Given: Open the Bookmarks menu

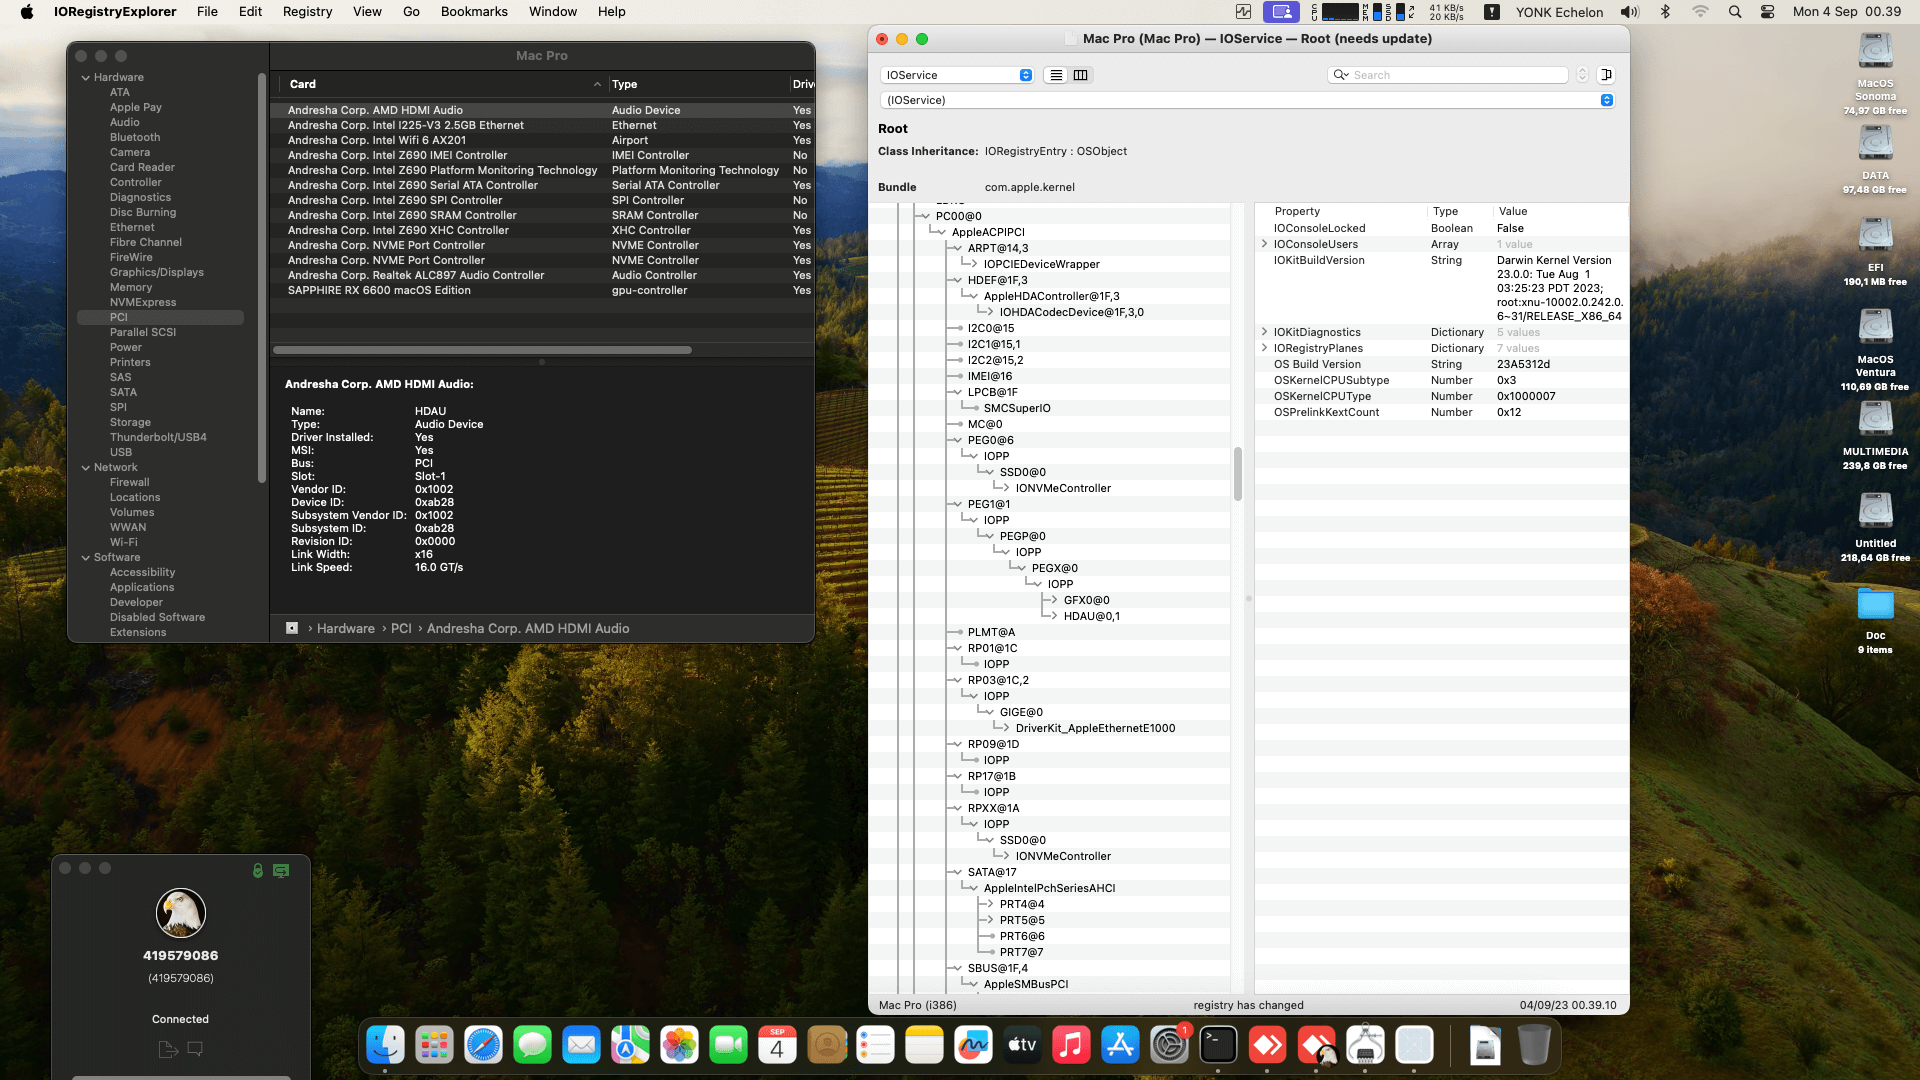Looking at the screenshot, I should click(474, 12).
